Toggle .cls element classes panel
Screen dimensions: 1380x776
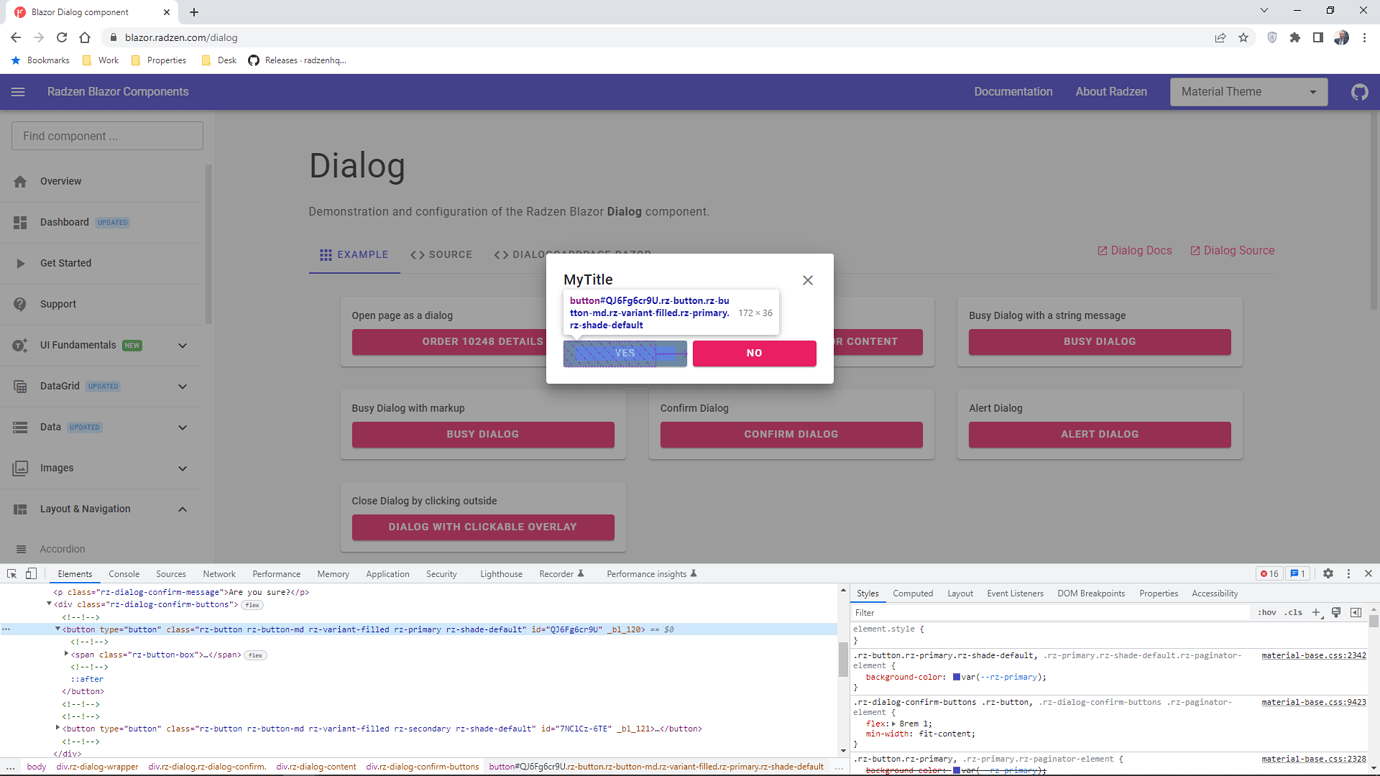[1293, 612]
